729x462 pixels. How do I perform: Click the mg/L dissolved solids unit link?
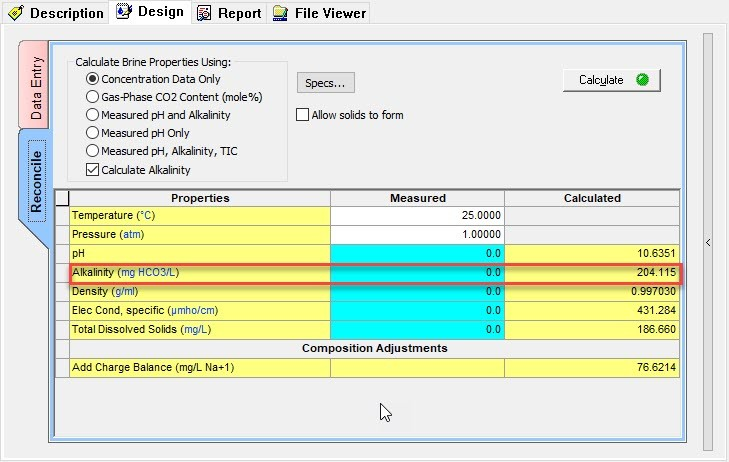point(196,330)
